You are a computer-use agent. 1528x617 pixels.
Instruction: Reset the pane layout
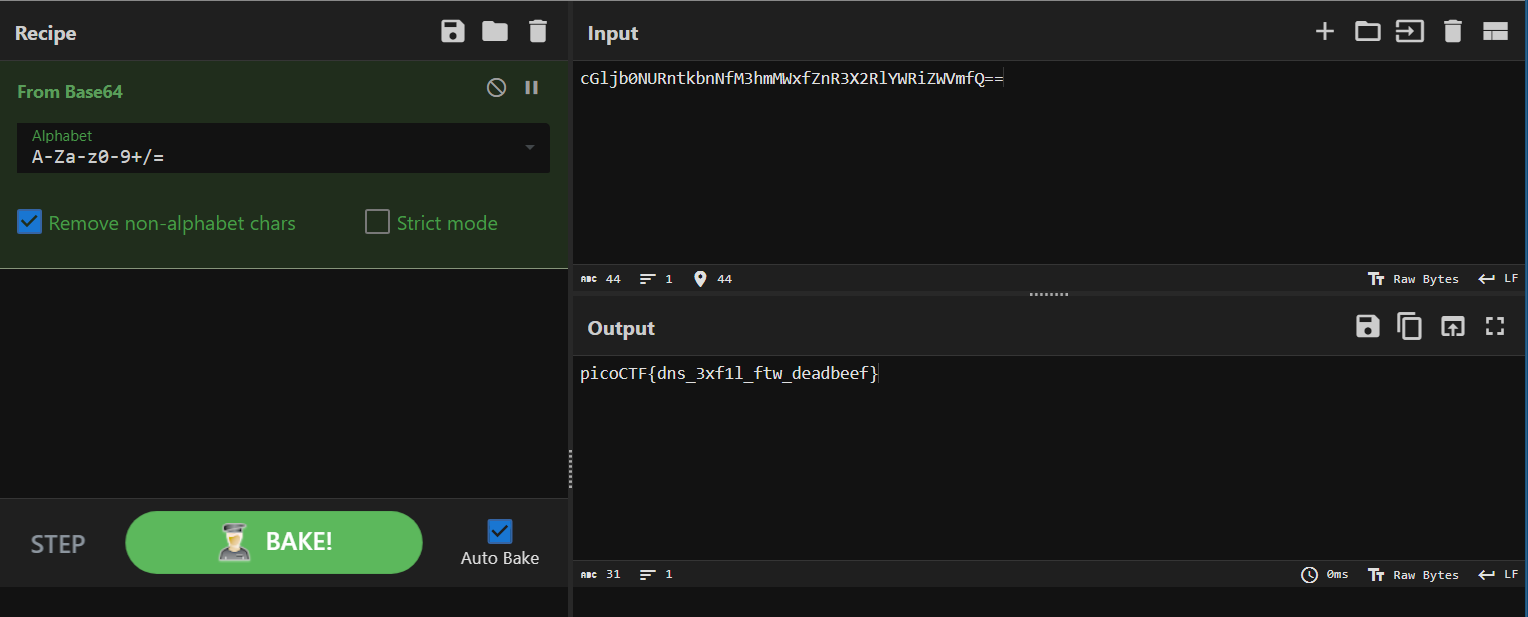click(x=1495, y=32)
